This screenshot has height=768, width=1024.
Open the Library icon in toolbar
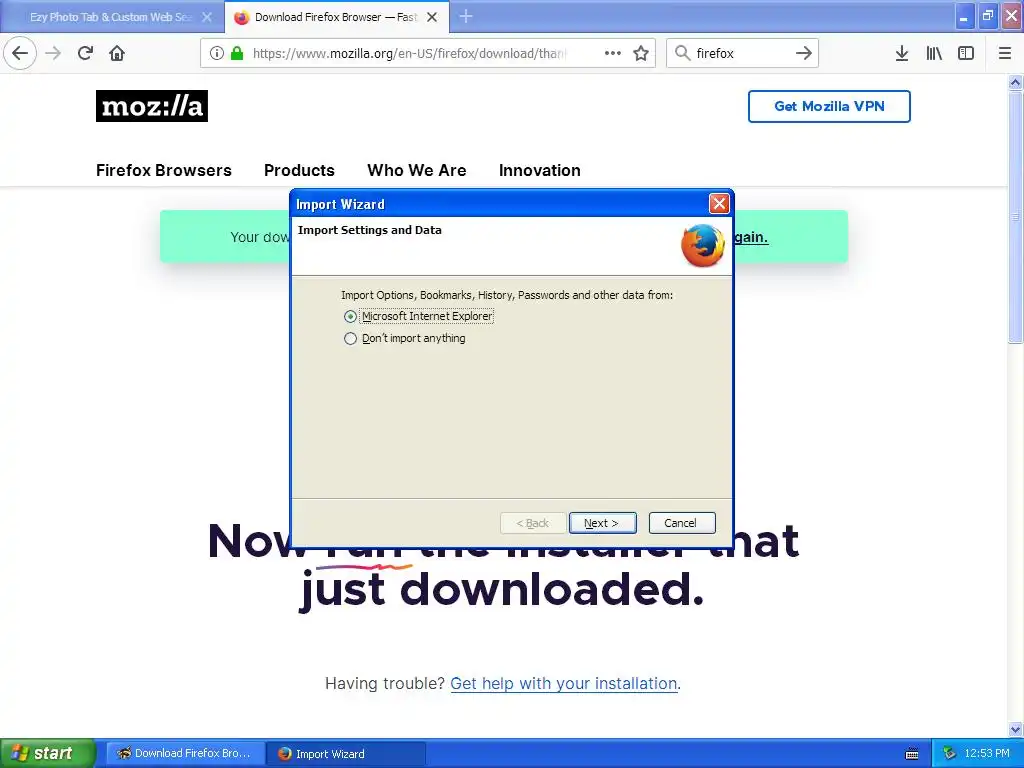click(934, 53)
